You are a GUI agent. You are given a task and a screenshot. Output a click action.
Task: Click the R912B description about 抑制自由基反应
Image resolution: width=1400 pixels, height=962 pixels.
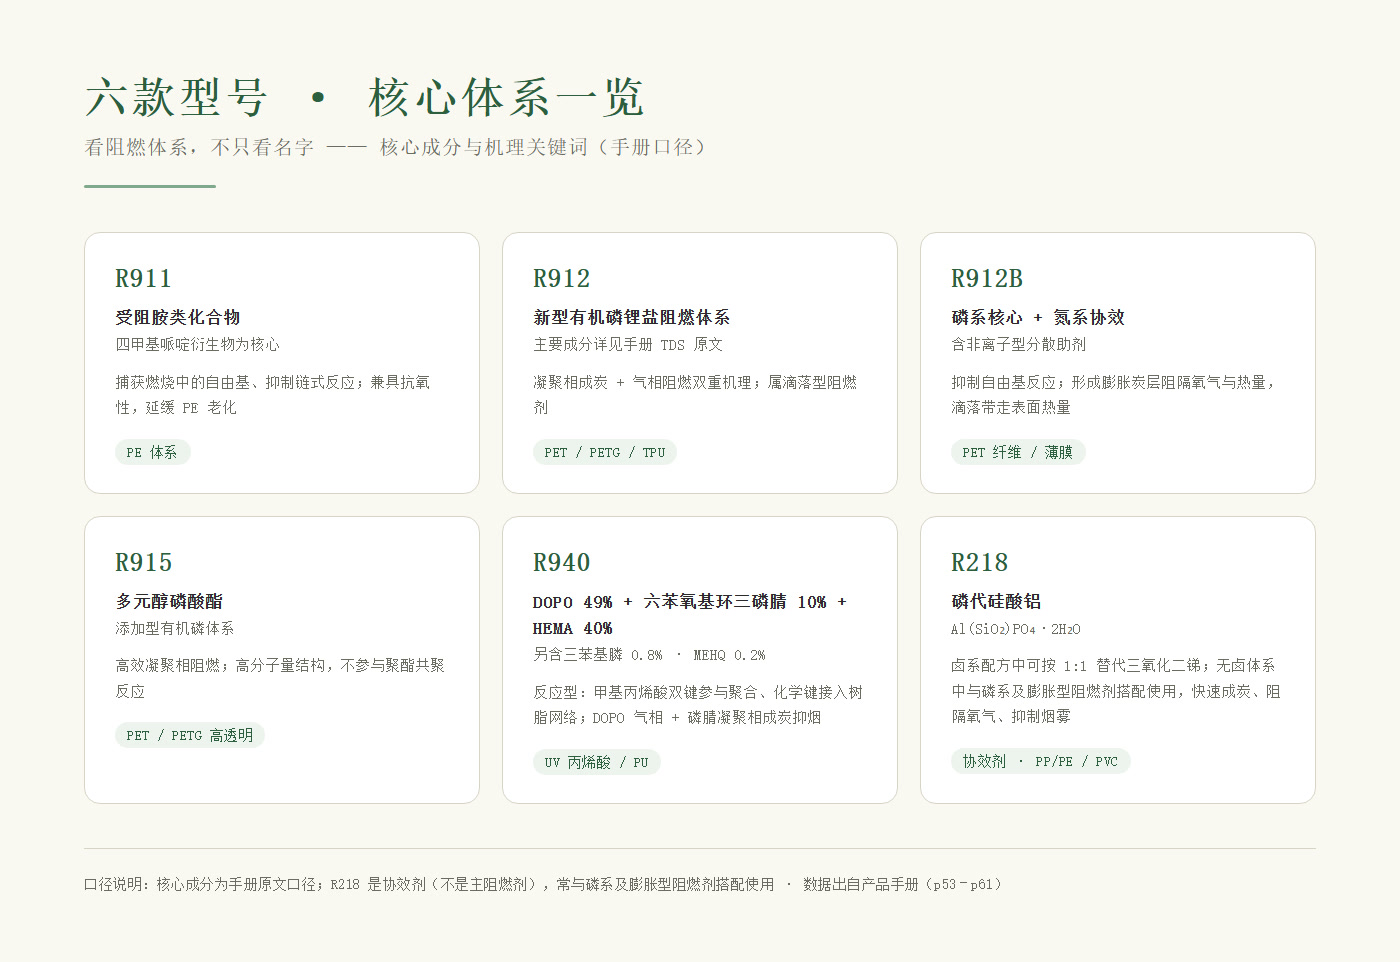[x=1113, y=395]
